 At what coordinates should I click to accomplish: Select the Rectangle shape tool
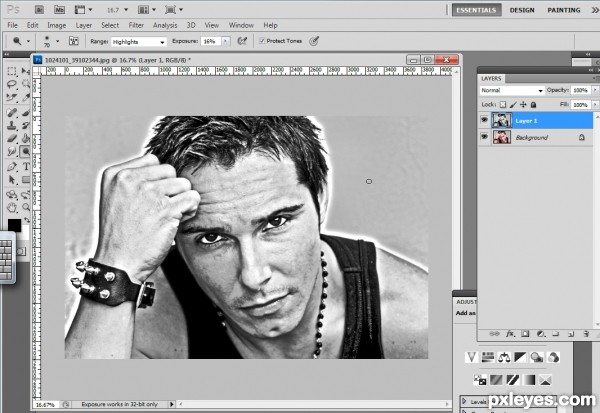click(x=26, y=180)
